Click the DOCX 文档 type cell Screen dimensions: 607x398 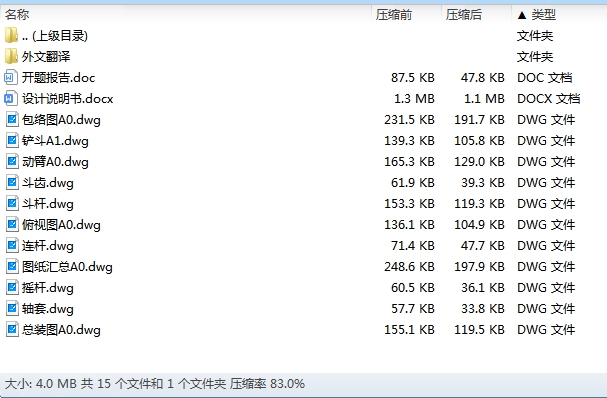click(x=549, y=98)
